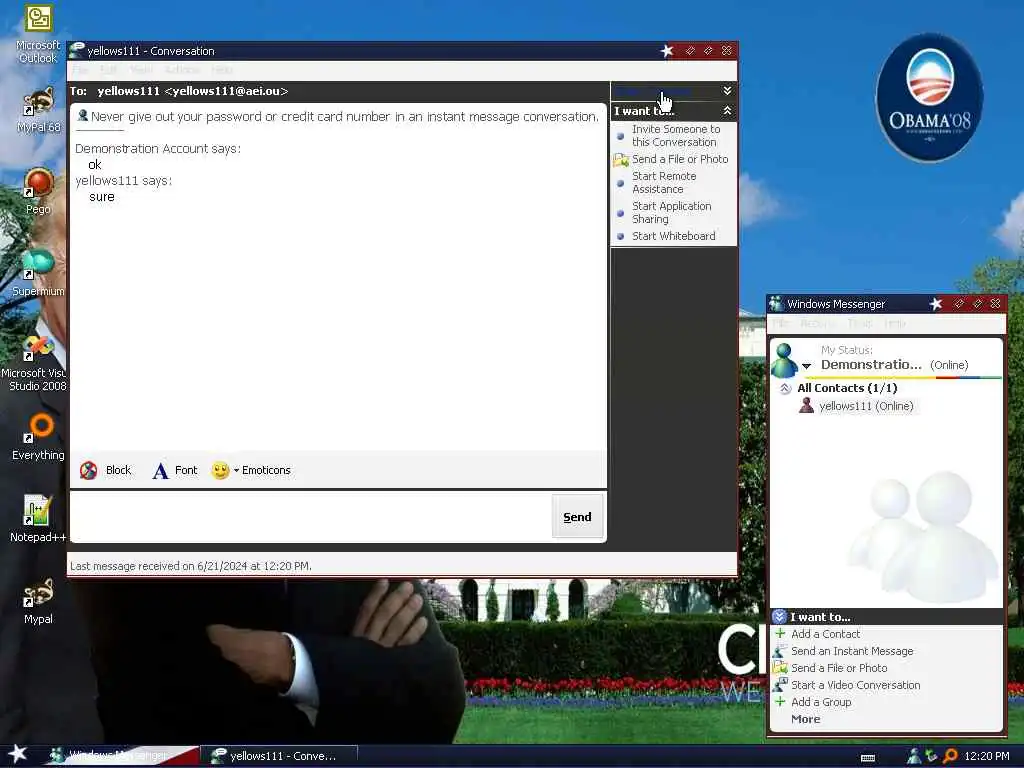
Task: Click the smiley Emoticons icon
Action: coord(221,470)
